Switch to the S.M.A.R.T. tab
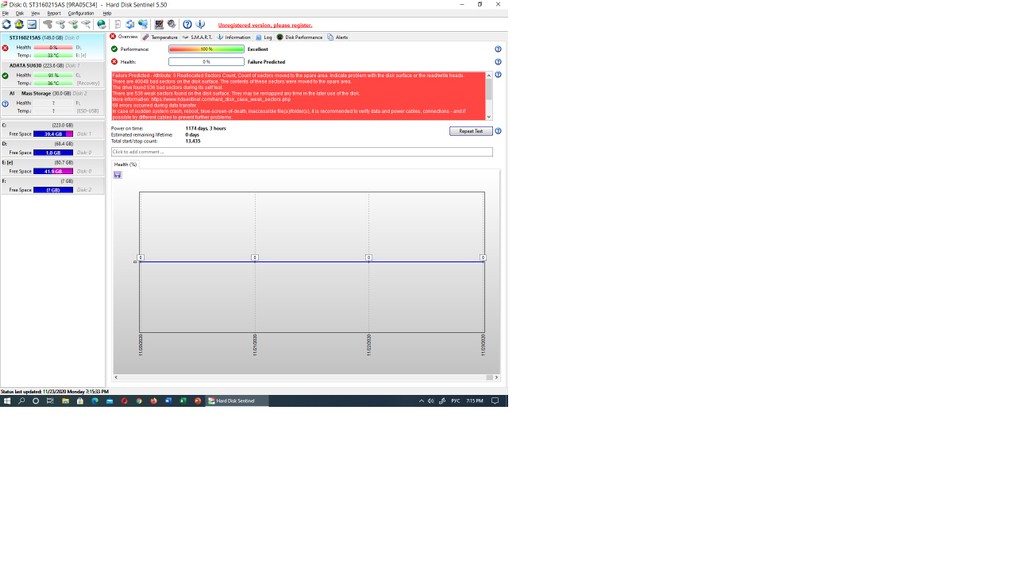This screenshot has height=572, width=1024. [197, 37]
